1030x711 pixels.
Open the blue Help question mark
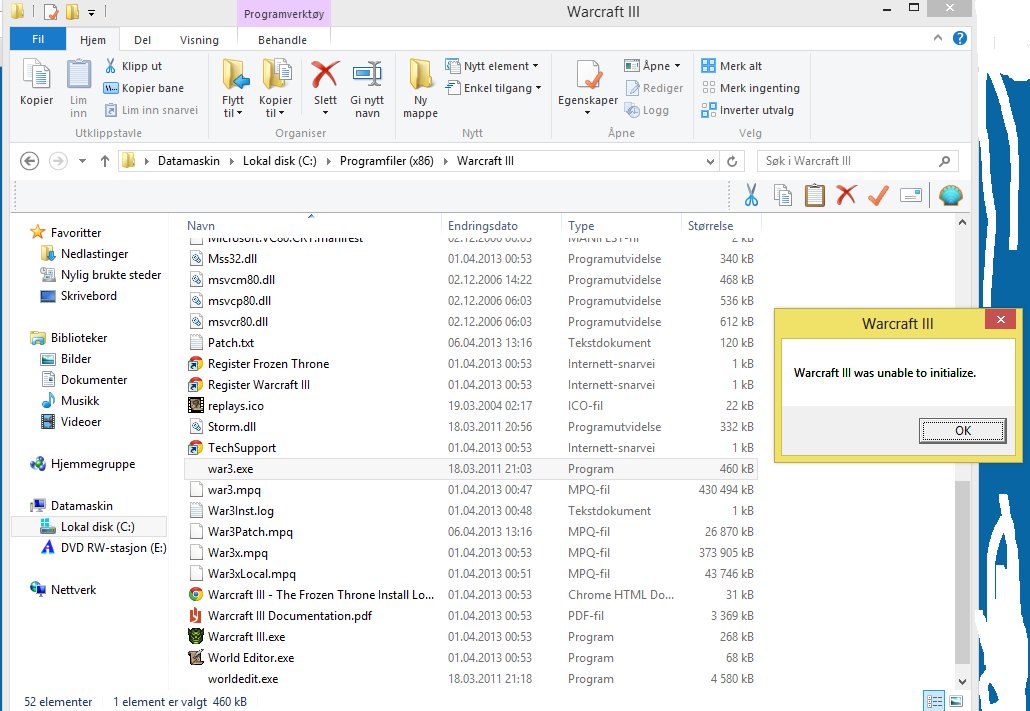pyautogui.click(x=960, y=38)
